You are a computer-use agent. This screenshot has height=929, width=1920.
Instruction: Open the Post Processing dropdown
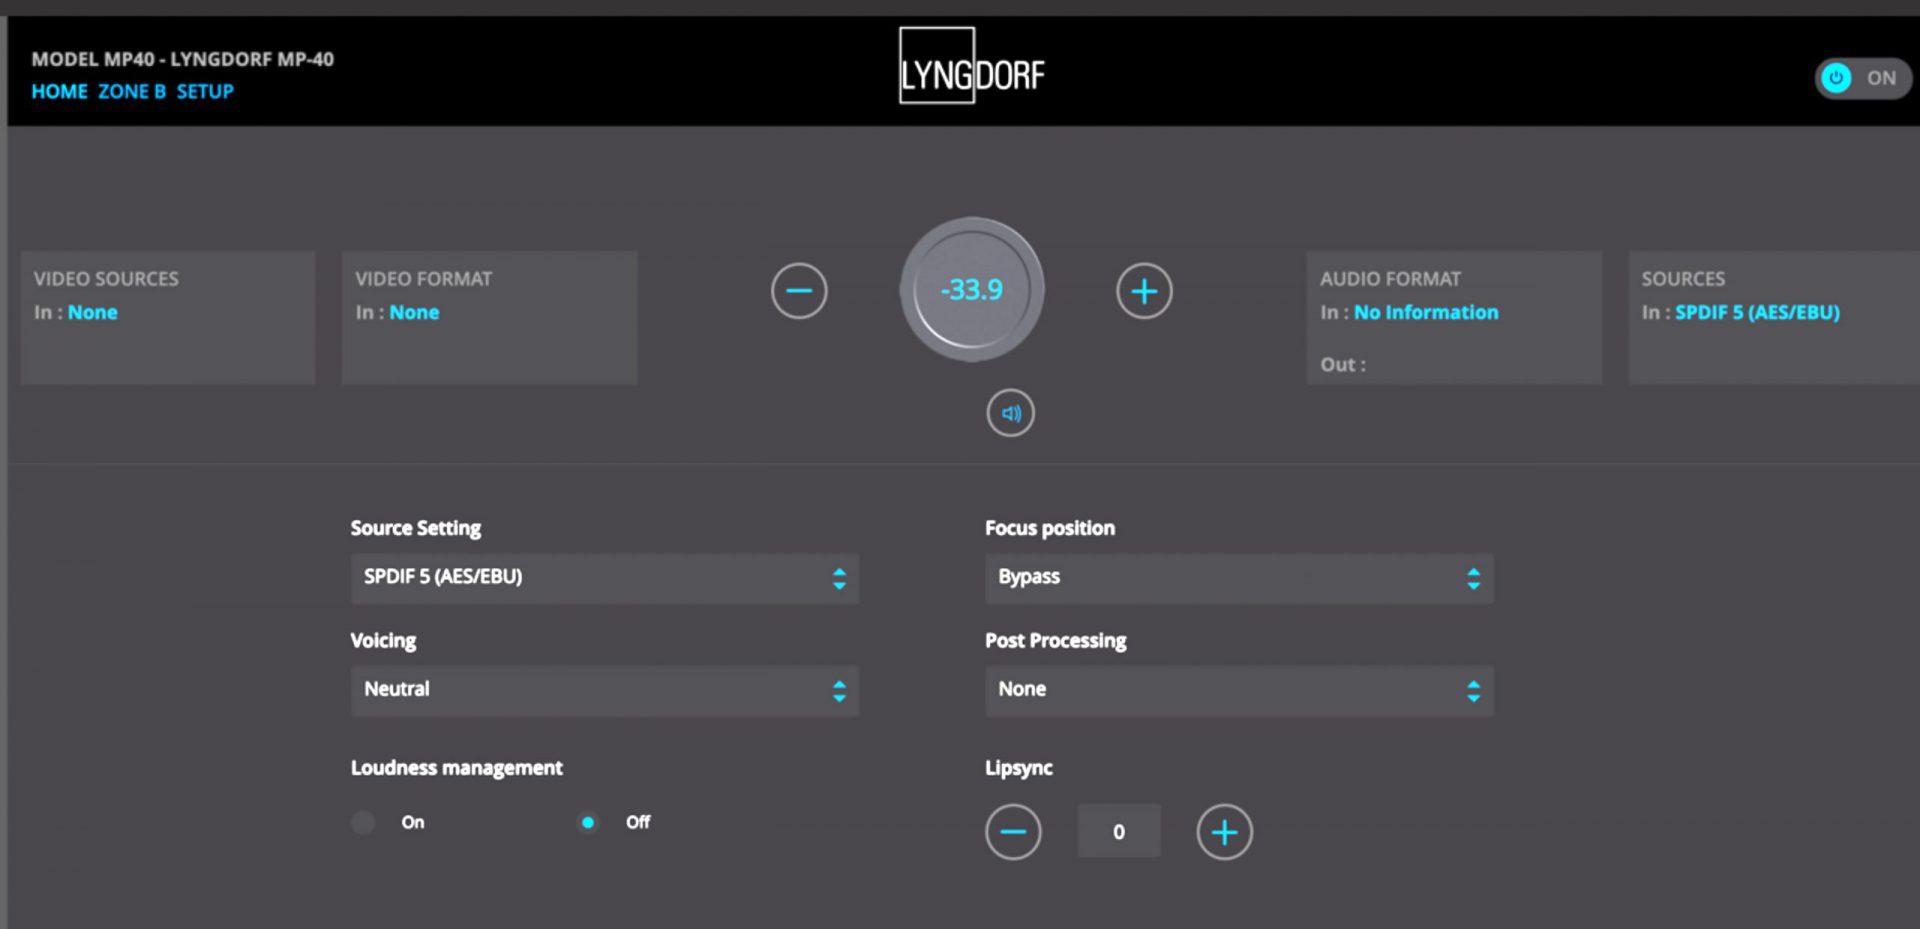(1239, 690)
